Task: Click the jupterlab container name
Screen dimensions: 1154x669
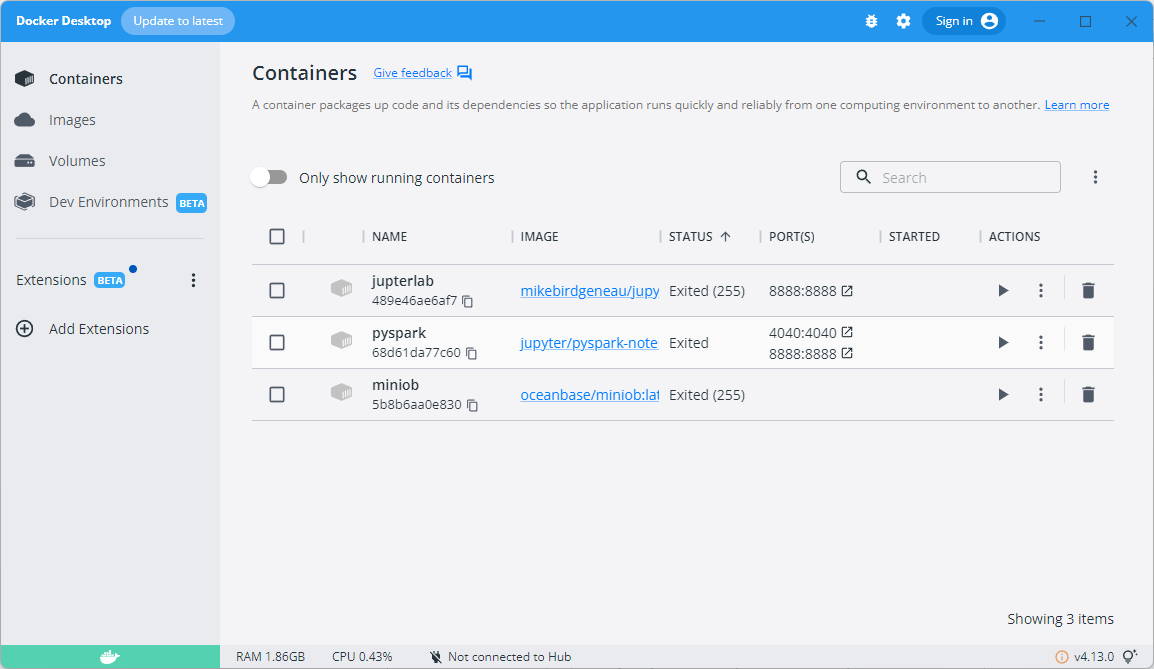Action: click(x=403, y=281)
